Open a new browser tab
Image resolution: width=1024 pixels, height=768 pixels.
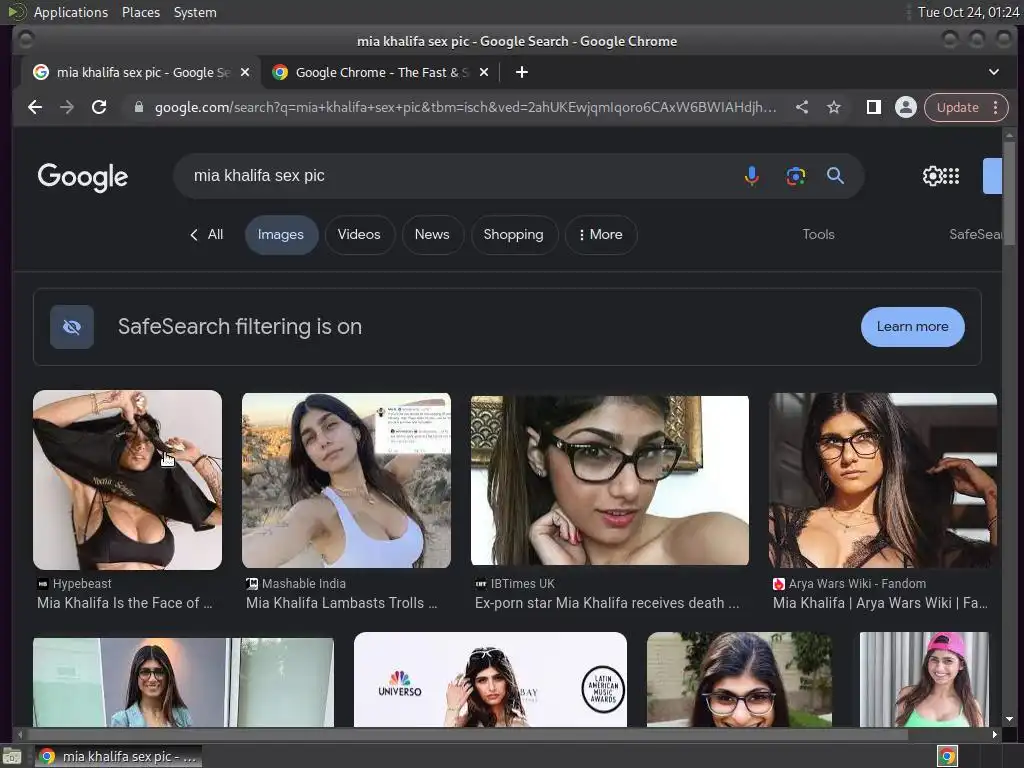(522, 72)
